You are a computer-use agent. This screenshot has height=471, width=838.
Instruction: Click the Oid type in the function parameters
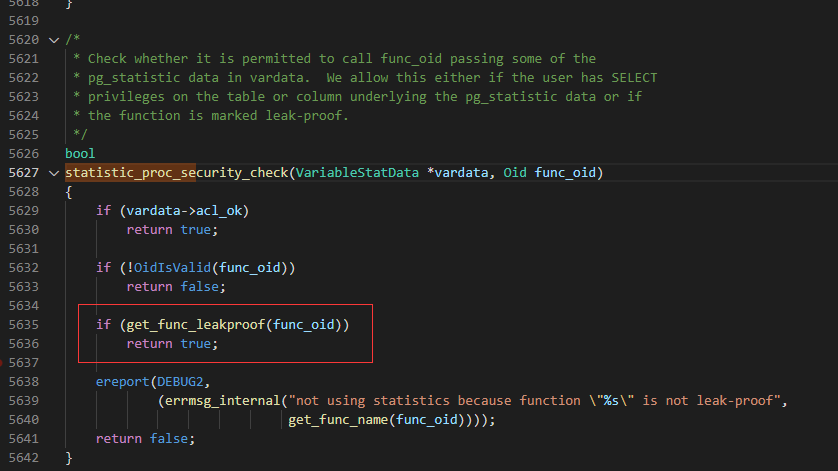[515, 173]
